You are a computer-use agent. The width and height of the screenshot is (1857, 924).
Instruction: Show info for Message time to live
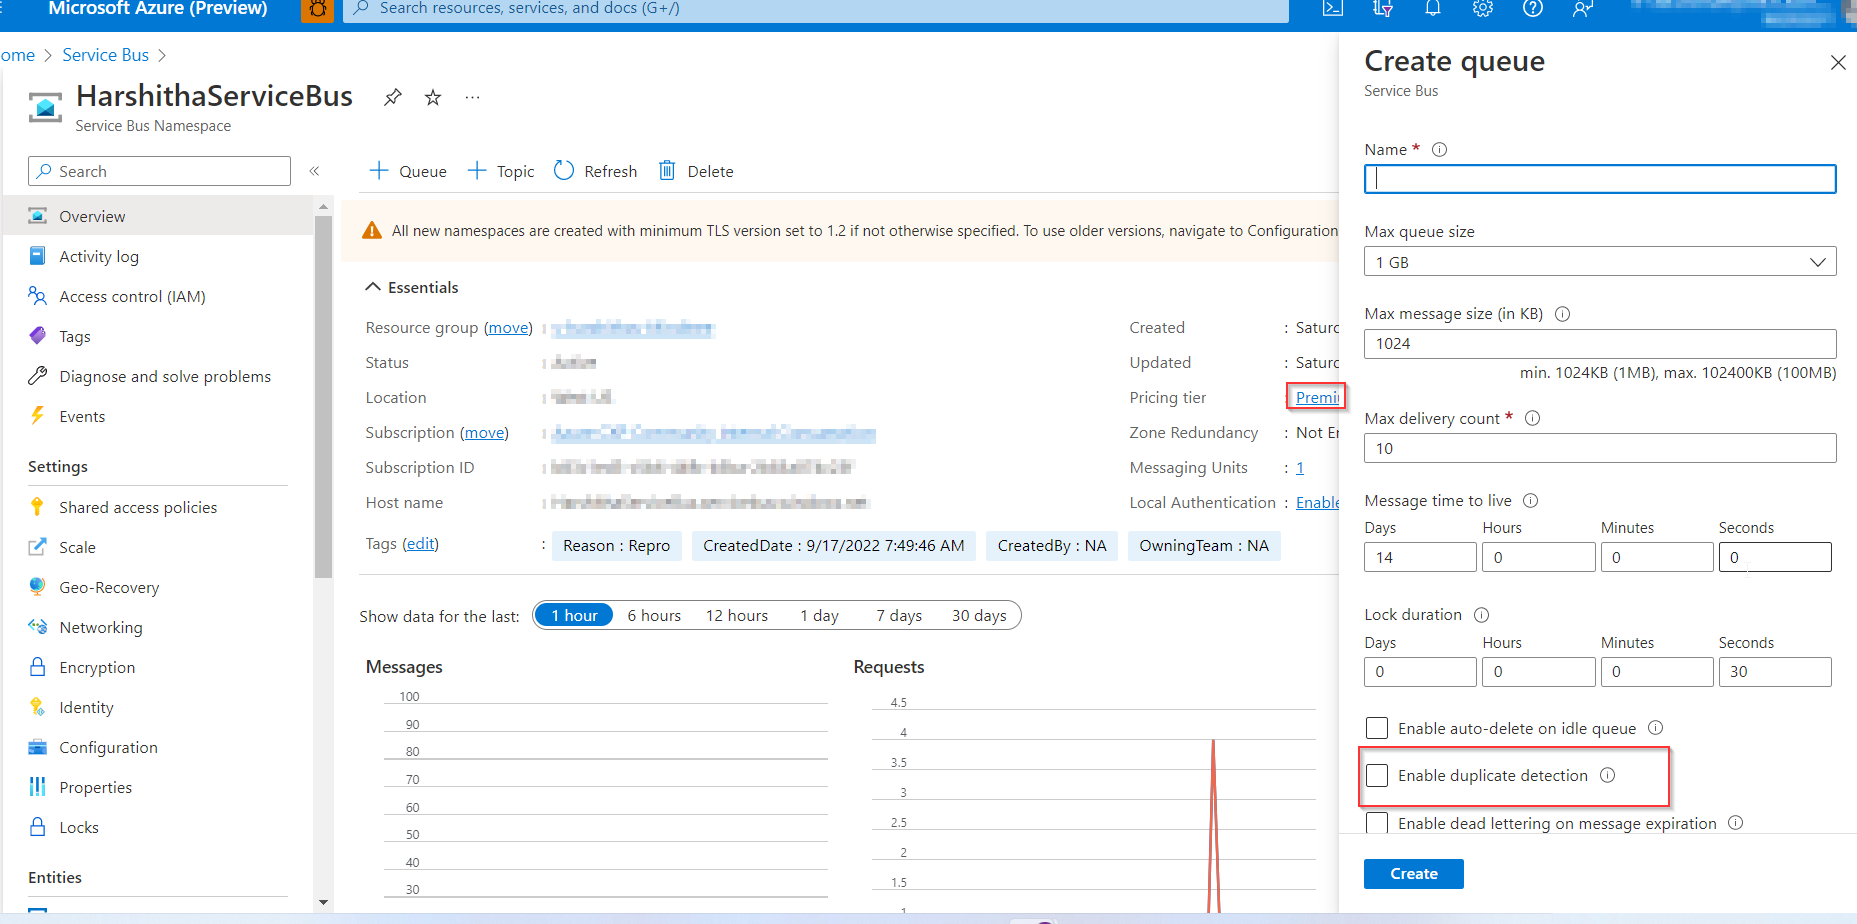pos(1530,500)
